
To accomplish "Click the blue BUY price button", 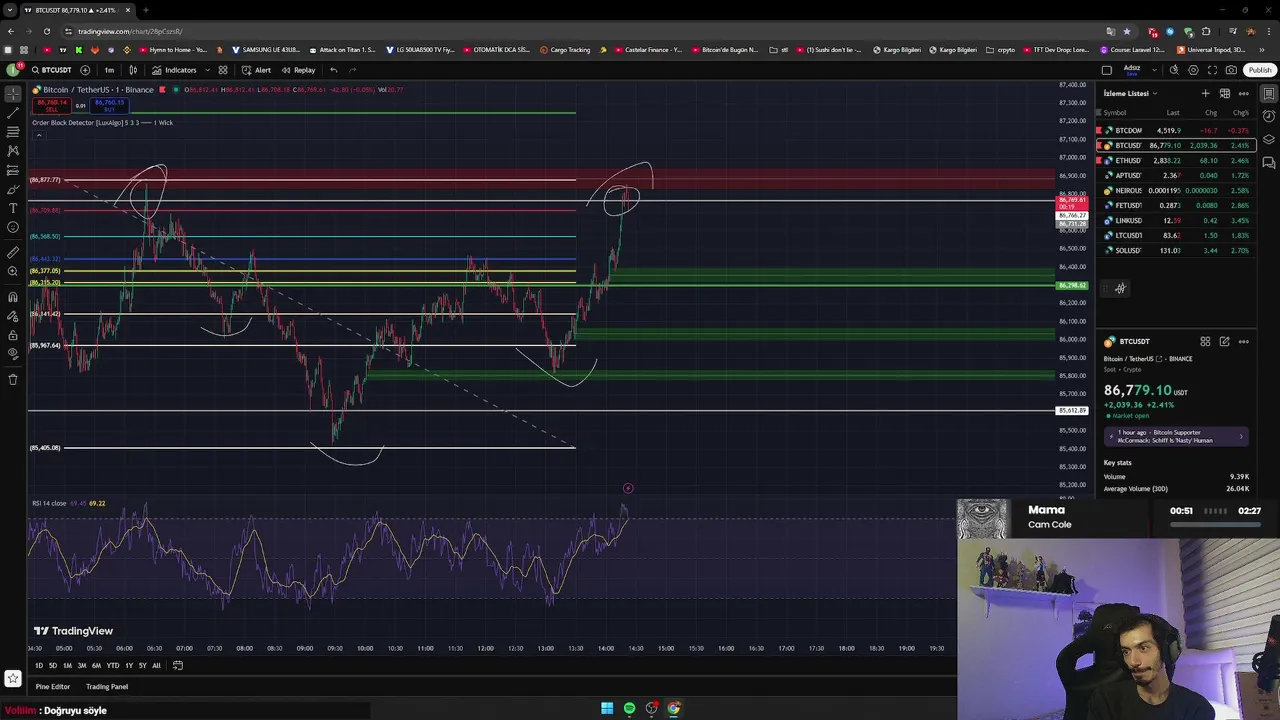I will coord(109,104).
